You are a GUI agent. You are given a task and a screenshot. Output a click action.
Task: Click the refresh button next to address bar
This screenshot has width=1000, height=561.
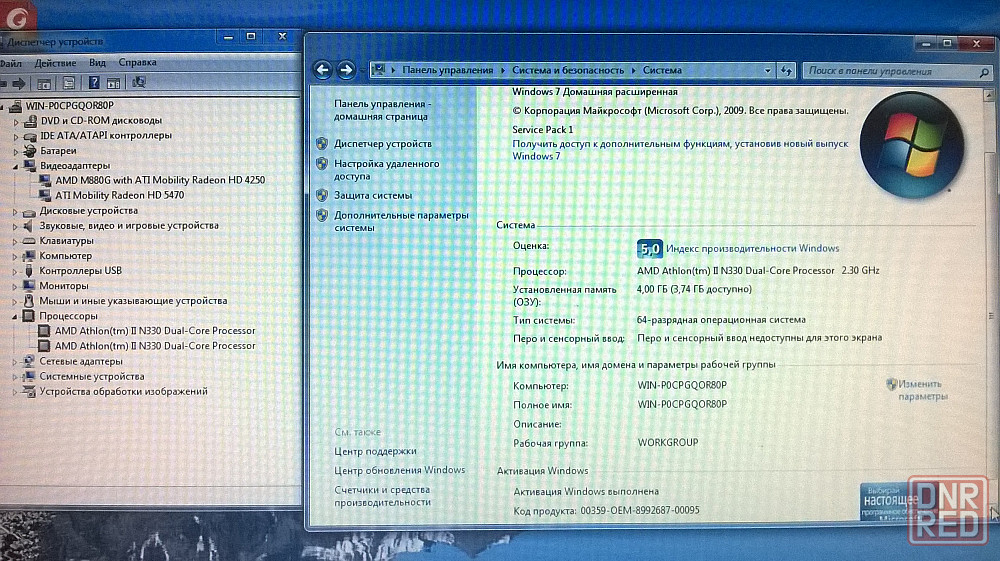[x=786, y=71]
